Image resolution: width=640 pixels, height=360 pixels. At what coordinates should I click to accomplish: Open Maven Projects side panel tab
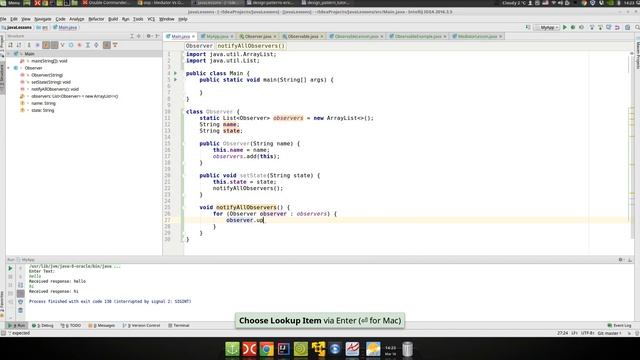click(x=637, y=55)
